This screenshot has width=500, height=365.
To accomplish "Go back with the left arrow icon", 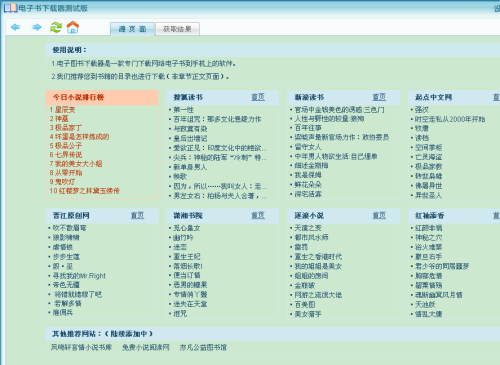I will (16, 27).
